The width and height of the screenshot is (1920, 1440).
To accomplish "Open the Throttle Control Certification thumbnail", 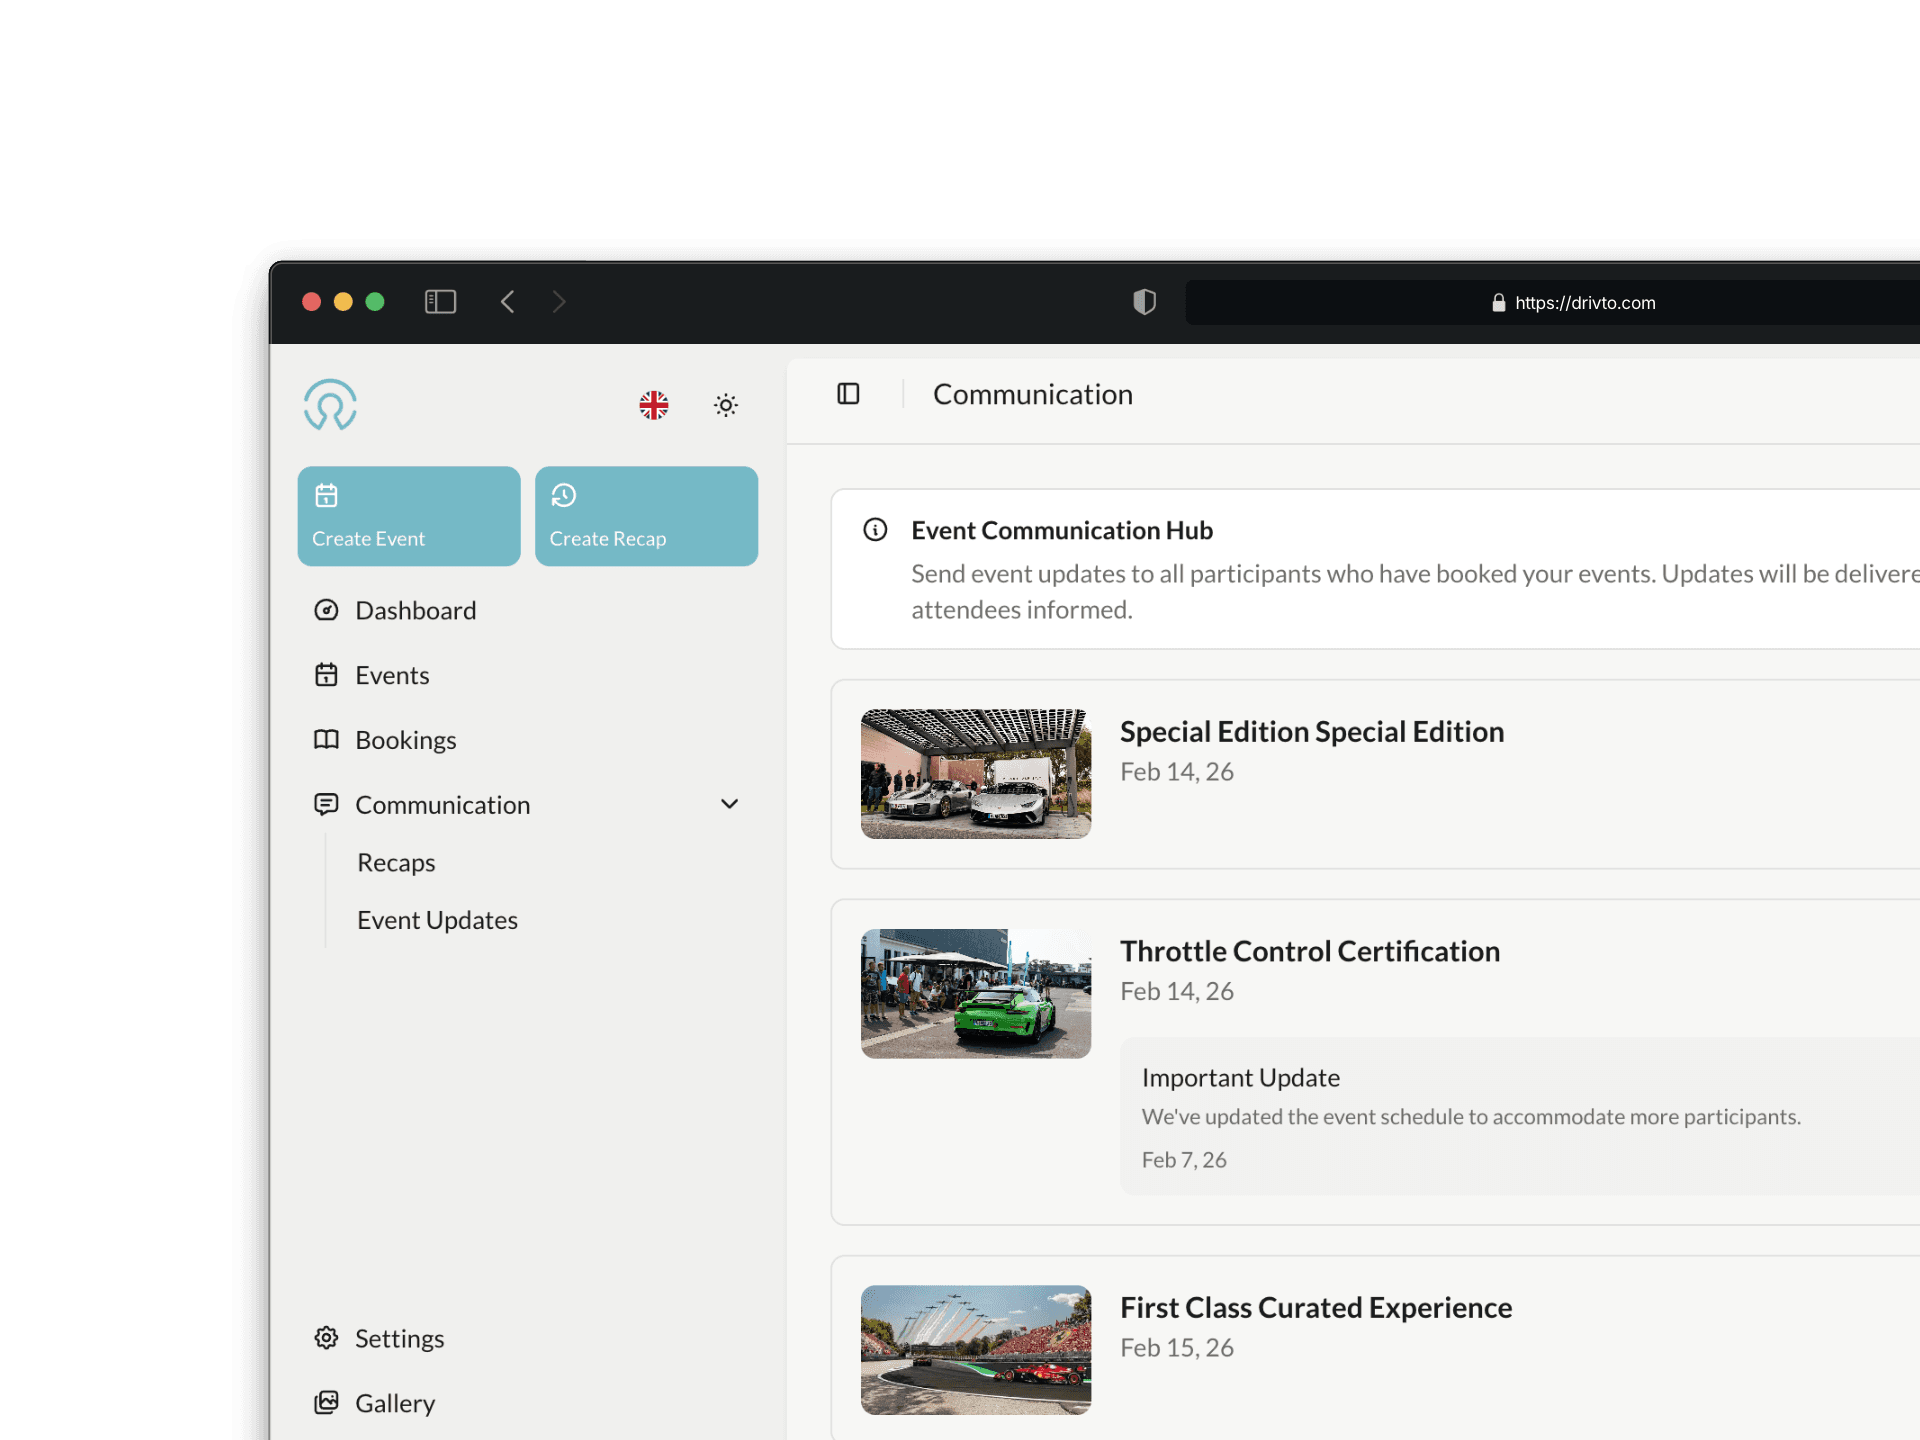I will (975, 993).
